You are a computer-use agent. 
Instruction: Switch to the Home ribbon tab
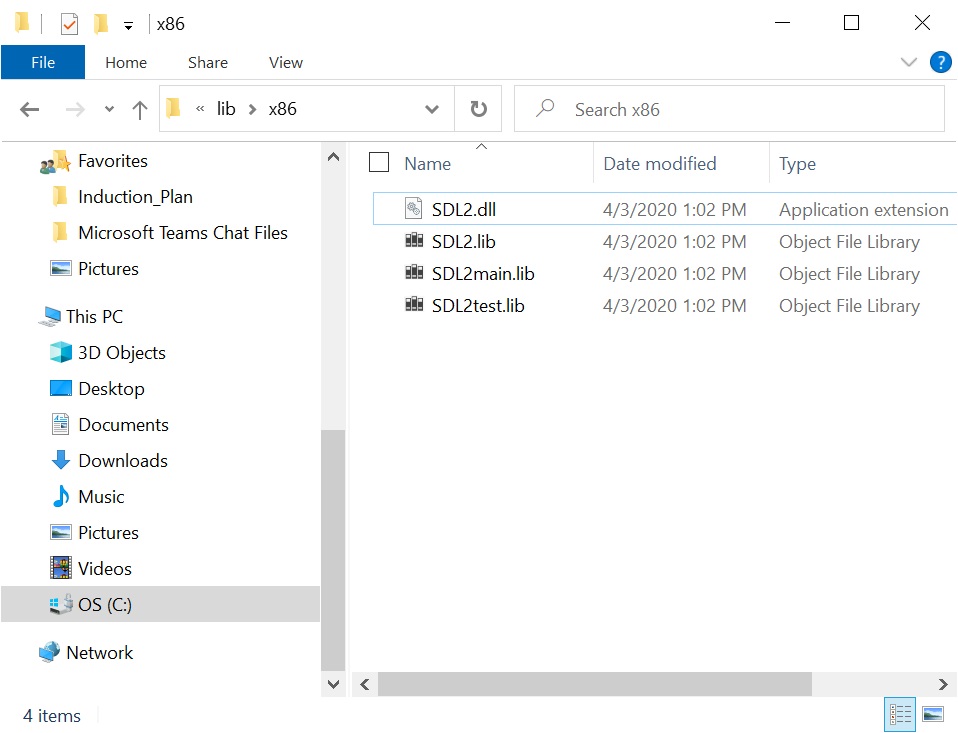(126, 62)
